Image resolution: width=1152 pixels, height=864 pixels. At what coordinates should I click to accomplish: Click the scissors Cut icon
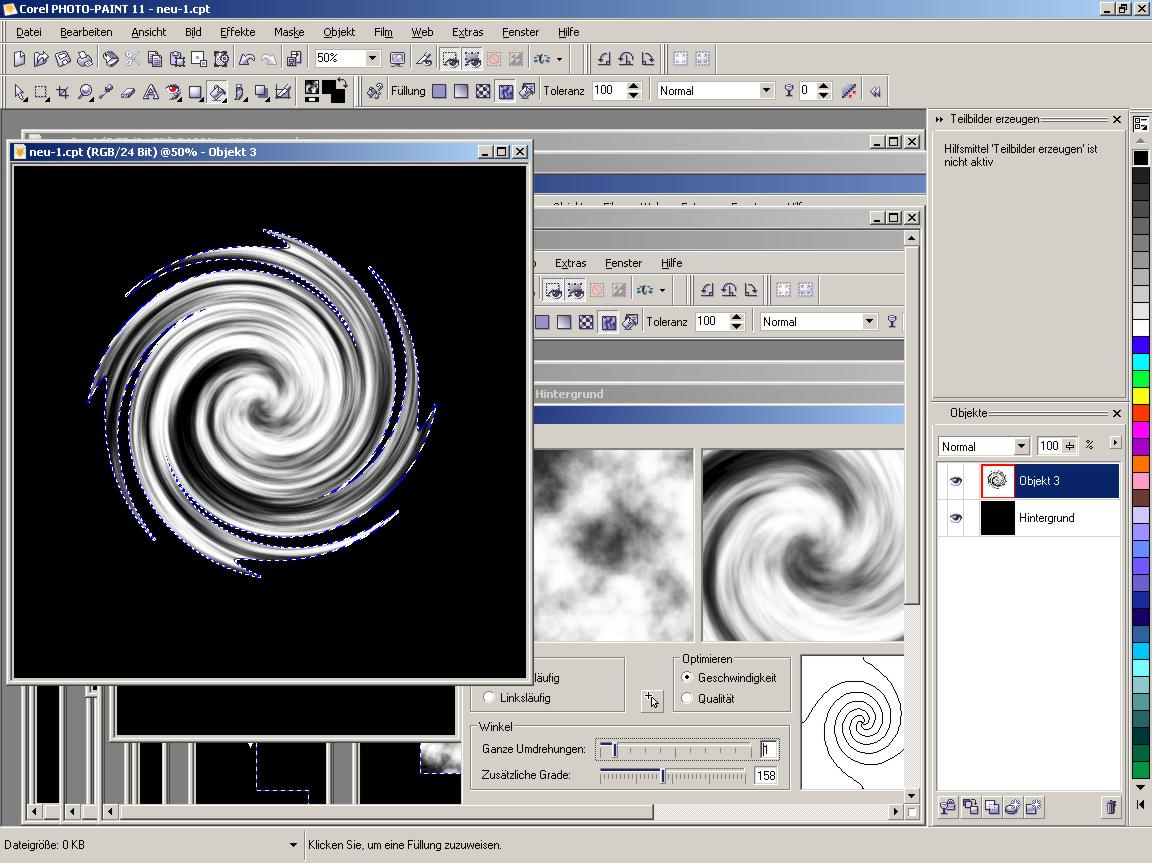point(133,59)
